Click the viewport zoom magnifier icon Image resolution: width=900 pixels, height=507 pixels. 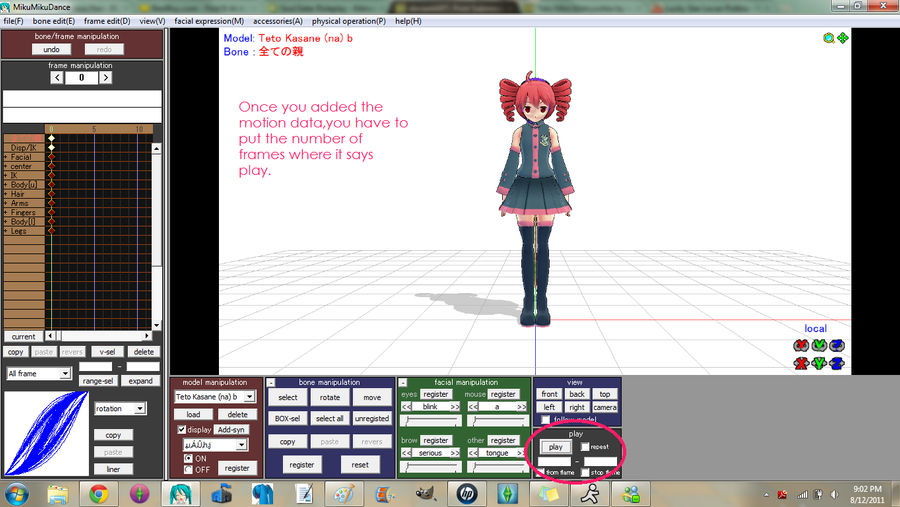pyautogui.click(x=828, y=38)
